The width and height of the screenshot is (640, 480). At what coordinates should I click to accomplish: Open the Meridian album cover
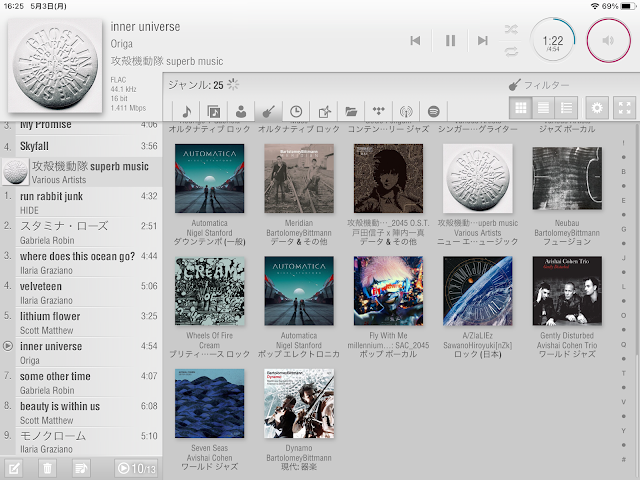[x=299, y=178]
